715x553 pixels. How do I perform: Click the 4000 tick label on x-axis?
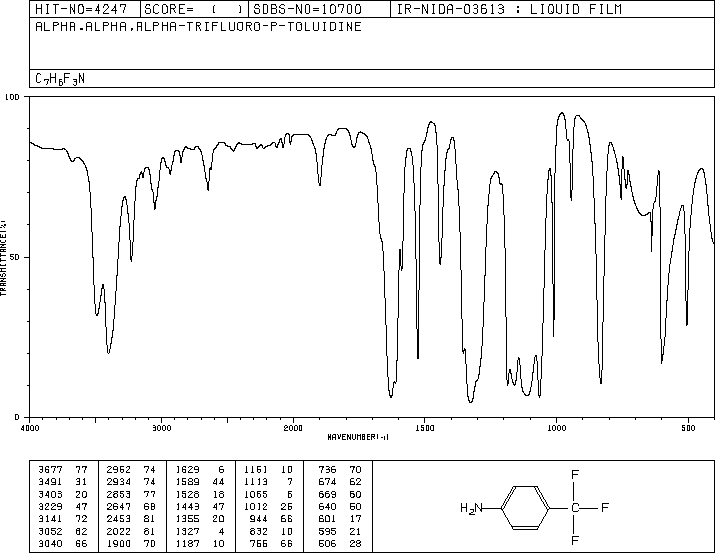point(30,427)
